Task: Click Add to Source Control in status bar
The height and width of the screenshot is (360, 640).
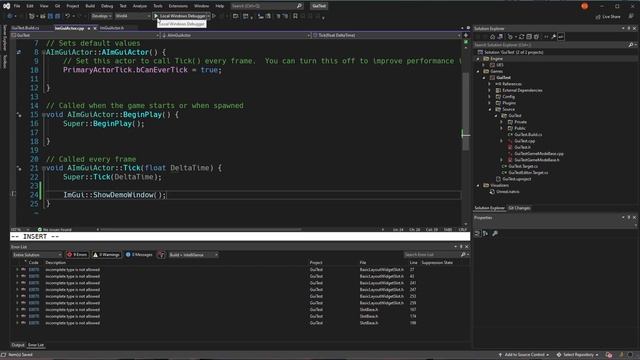Action: 524,355
